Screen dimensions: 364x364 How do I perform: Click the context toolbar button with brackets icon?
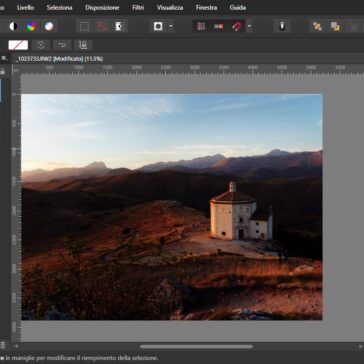click(41, 45)
